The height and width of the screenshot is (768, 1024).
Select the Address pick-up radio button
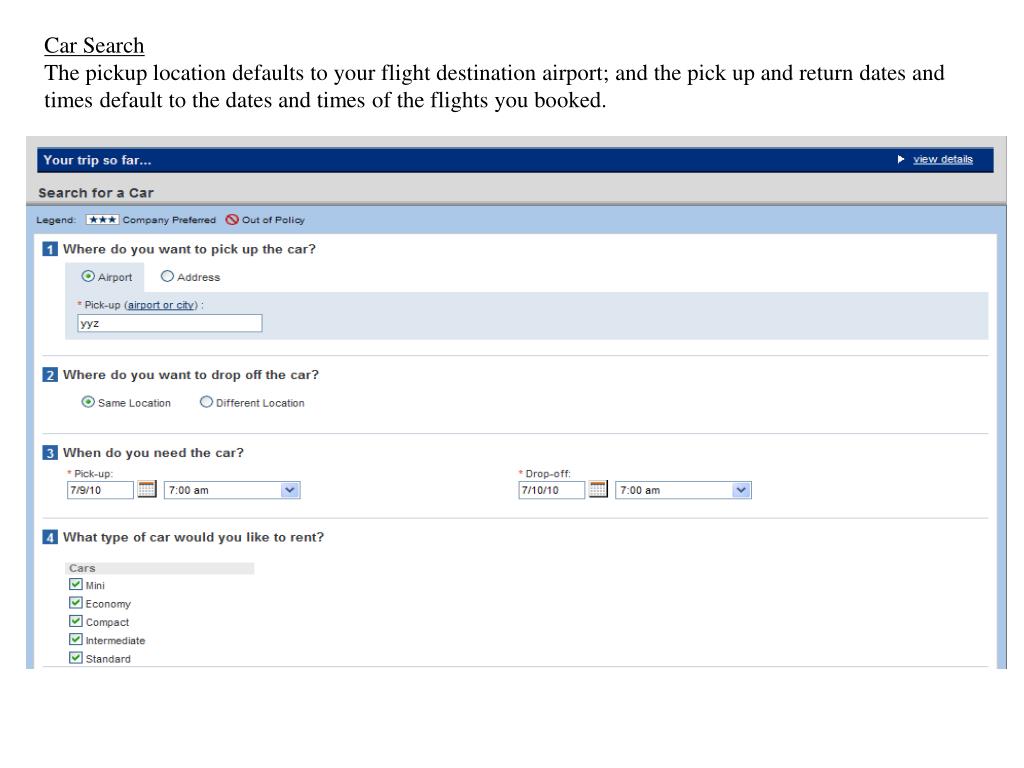pos(167,276)
